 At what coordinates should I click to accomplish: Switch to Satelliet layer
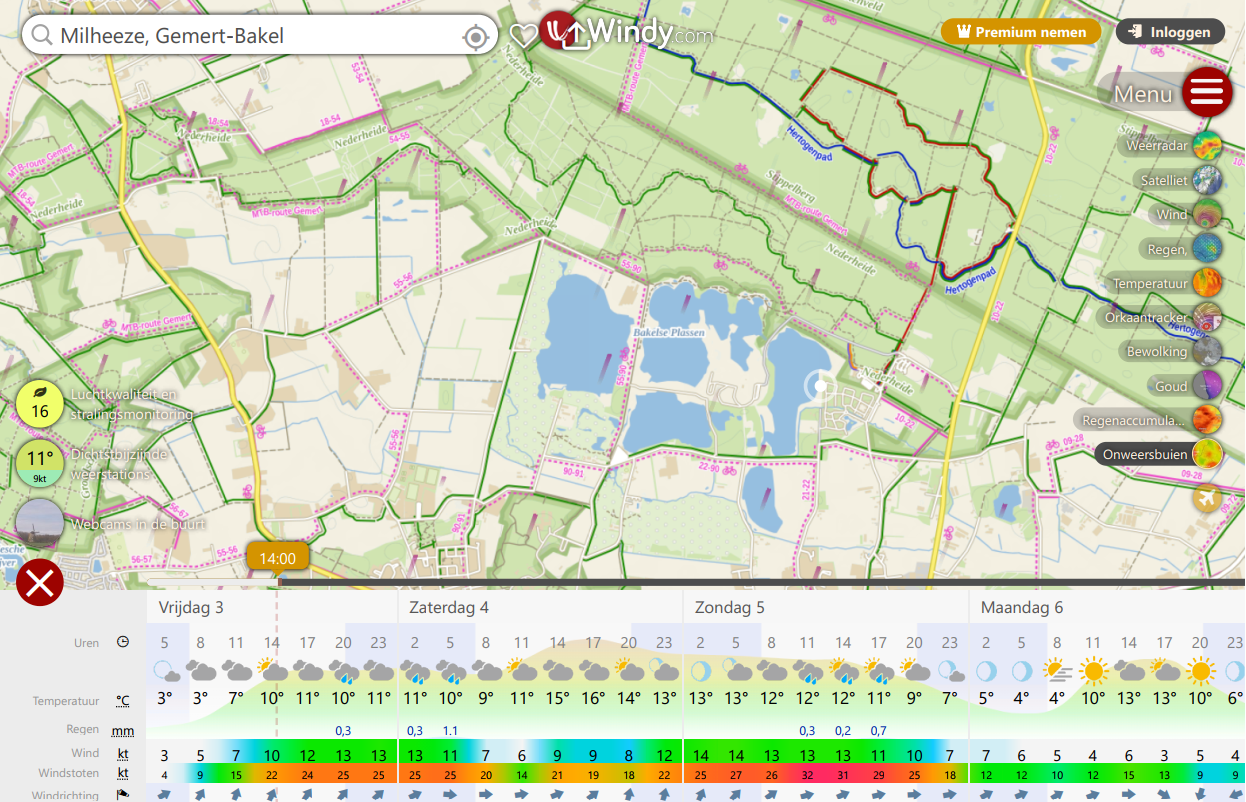pyautogui.click(x=1207, y=180)
